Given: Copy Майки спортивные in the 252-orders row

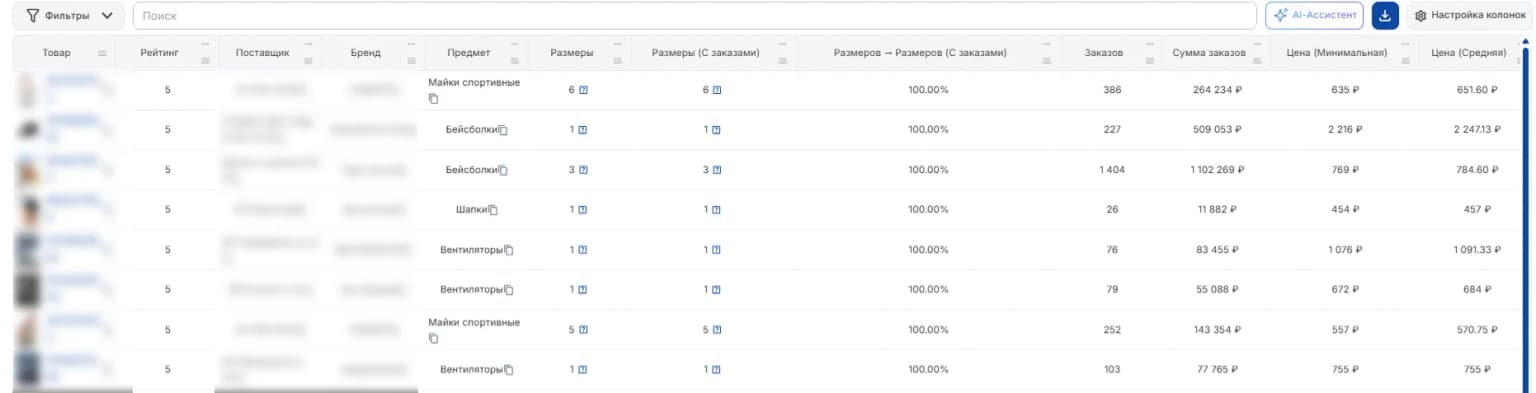Looking at the screenshot, I should 434,339.
